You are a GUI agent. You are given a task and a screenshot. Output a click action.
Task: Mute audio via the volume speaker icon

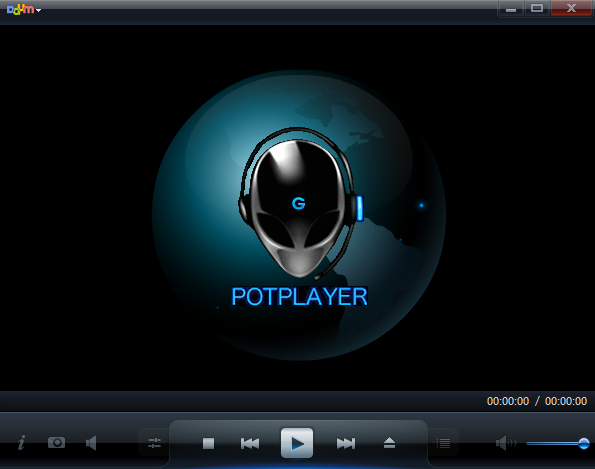coord(506,443)
